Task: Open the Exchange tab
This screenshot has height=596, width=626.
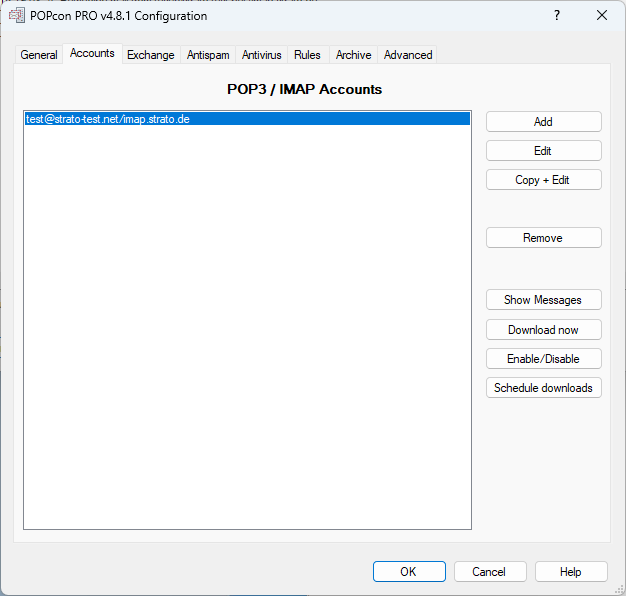Action: [x=150, y=55]
